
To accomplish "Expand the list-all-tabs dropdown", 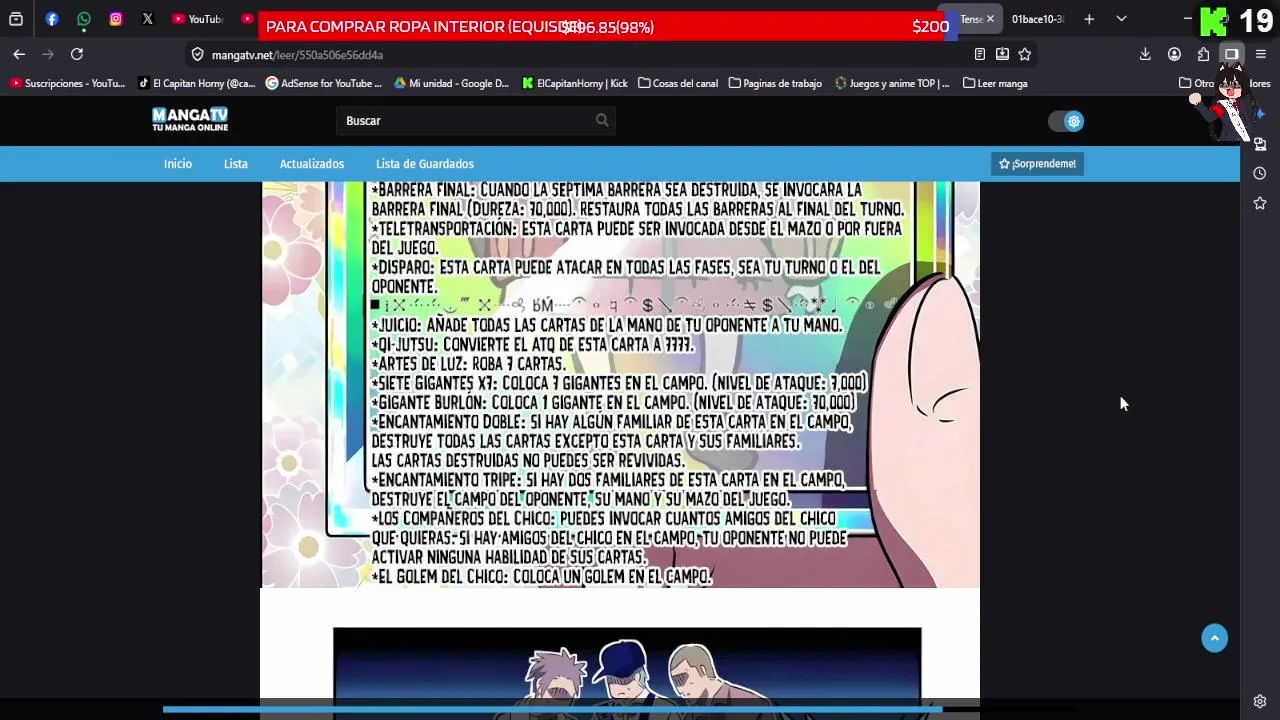I will (x=1121, y=19).
